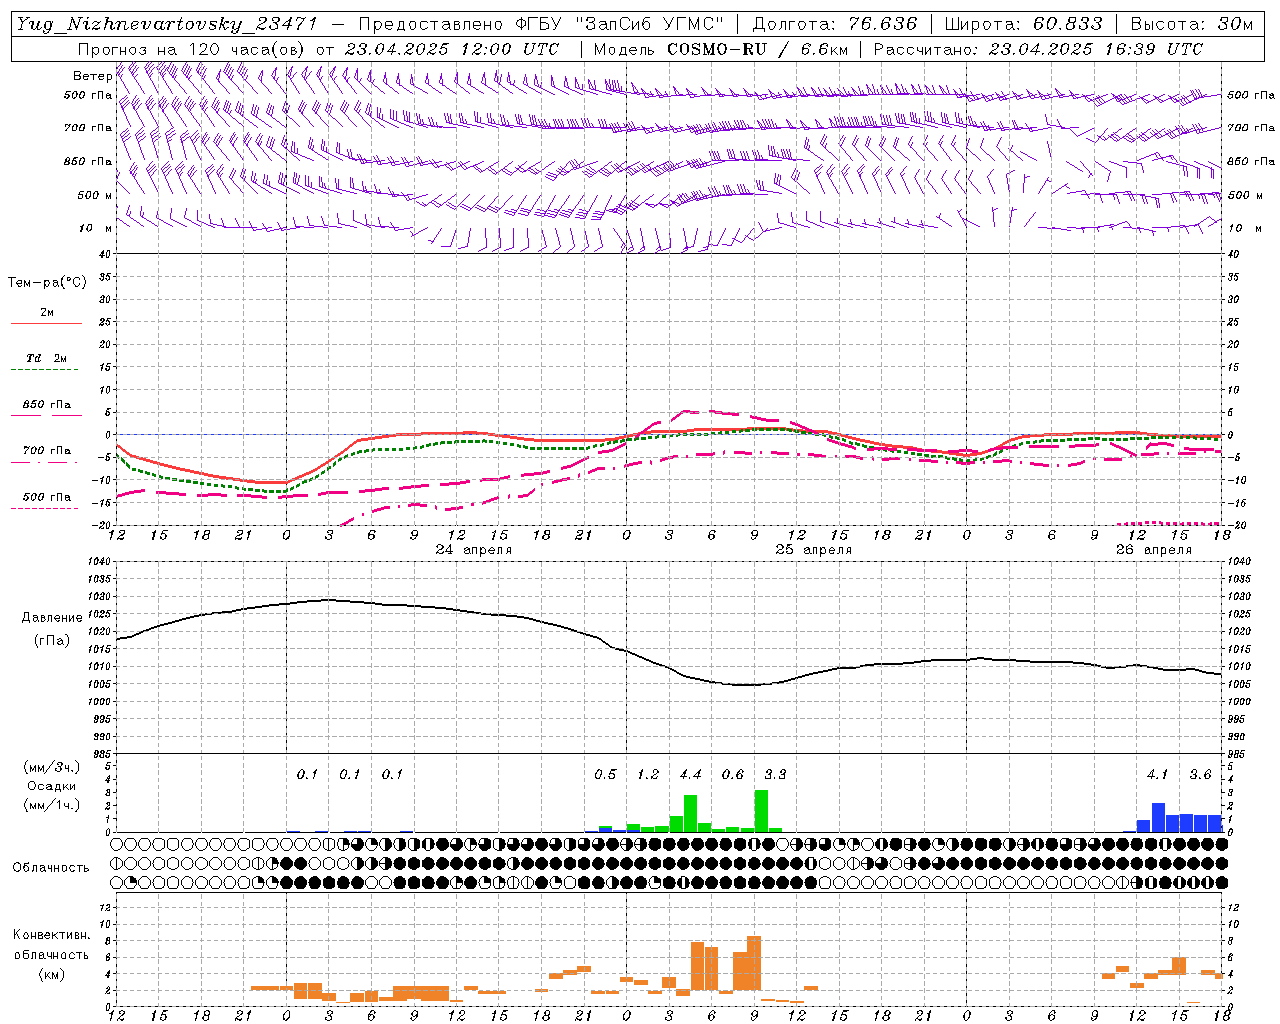Image resolution: width=1280 pixels, height=1024 pixels.
Task: Click the 'Высота: 30м' header value
Action: click(x=1191, y=24)
